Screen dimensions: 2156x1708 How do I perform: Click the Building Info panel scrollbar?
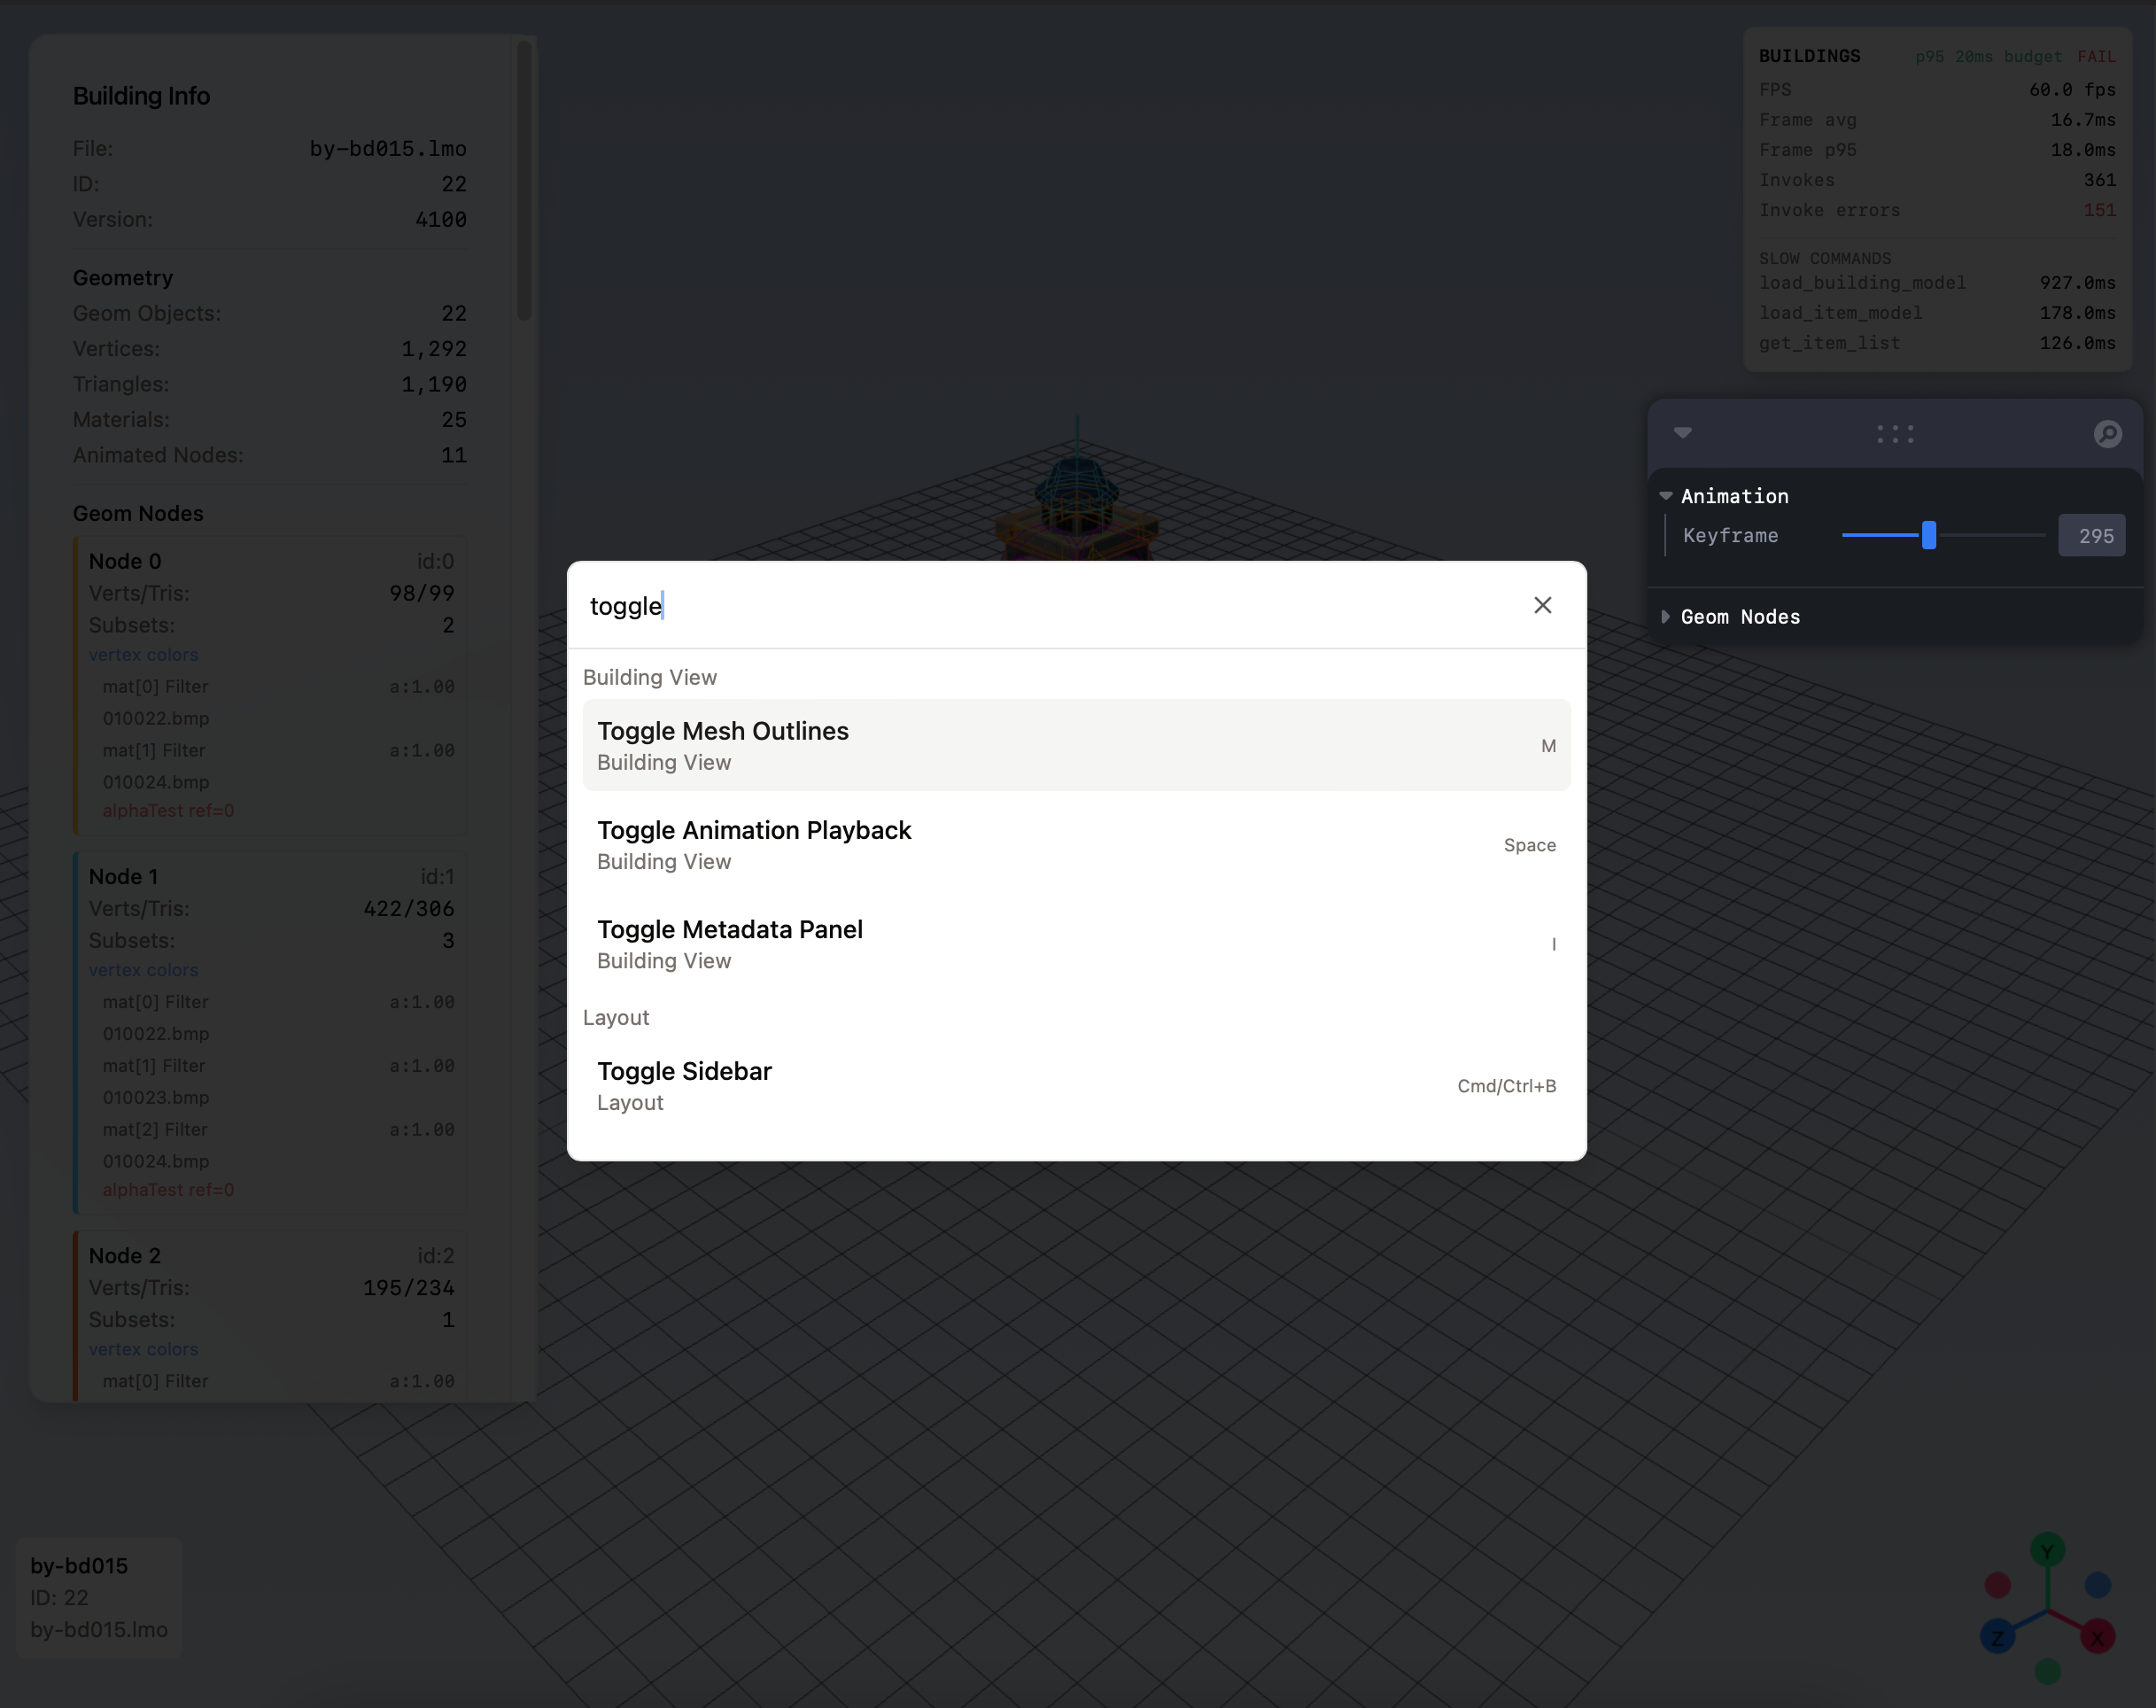(x=524, y=180)
